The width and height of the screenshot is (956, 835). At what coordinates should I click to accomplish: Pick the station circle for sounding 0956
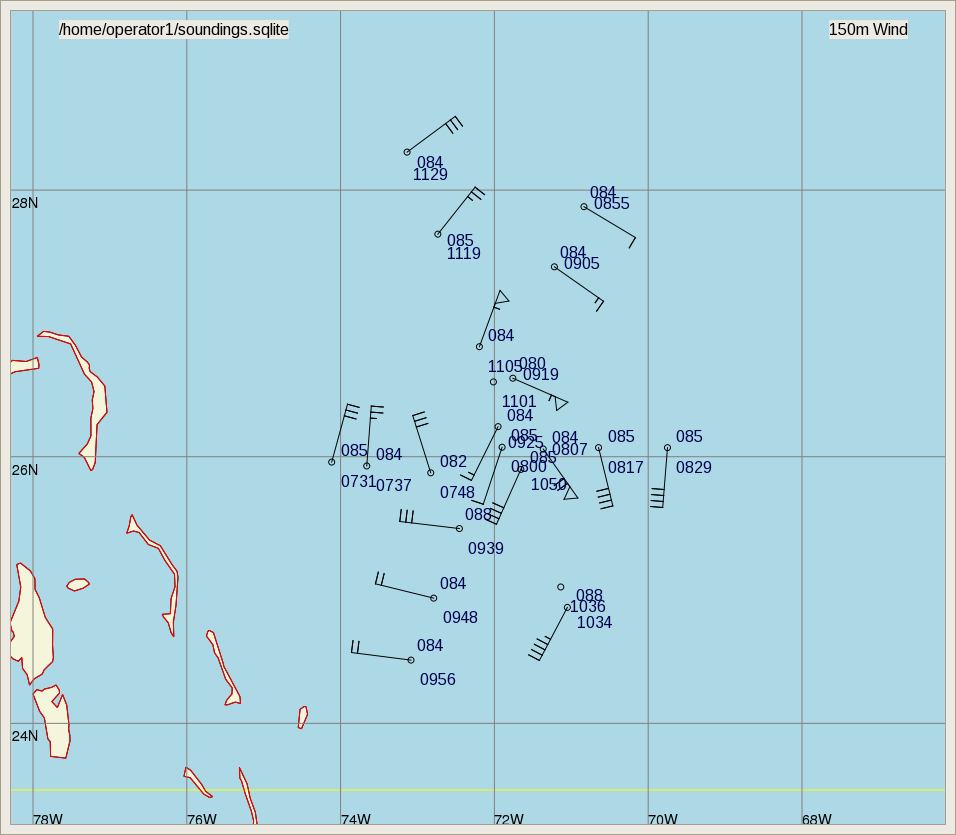pos(411,660)
